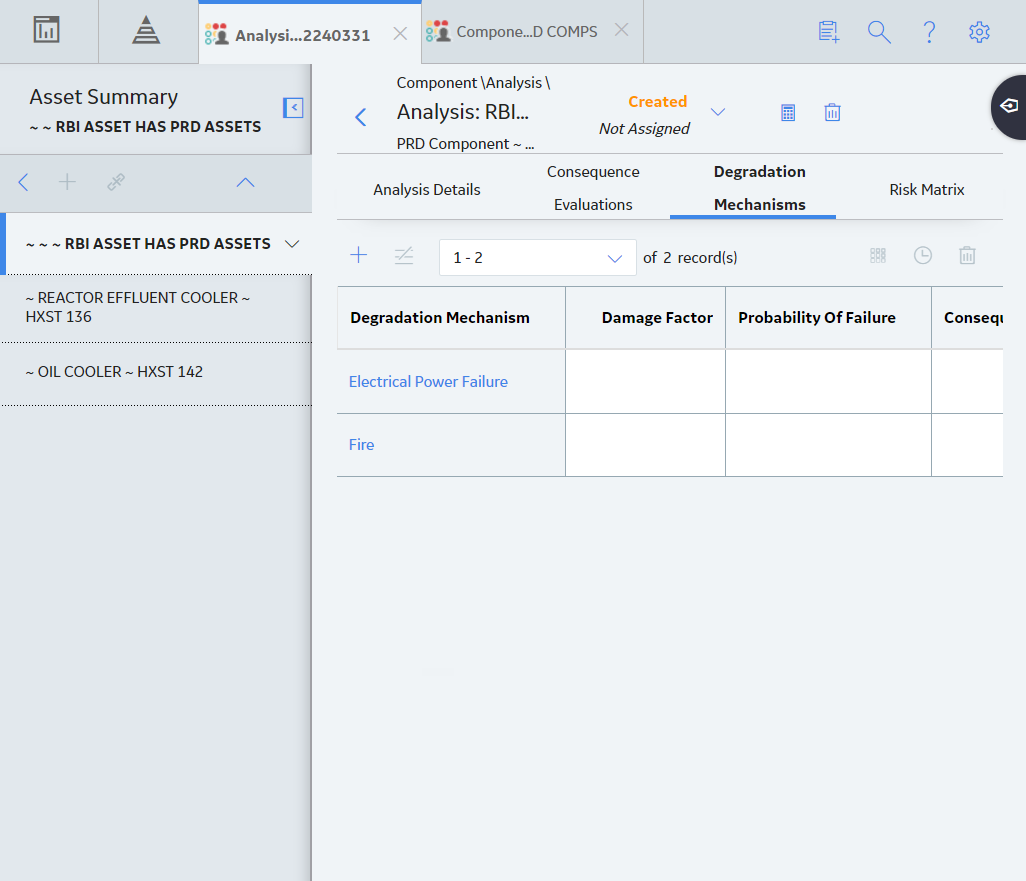Click the Component breadcrumb link
The width and height of the screenshot is (1026, 881).
[x=436, y=82]
